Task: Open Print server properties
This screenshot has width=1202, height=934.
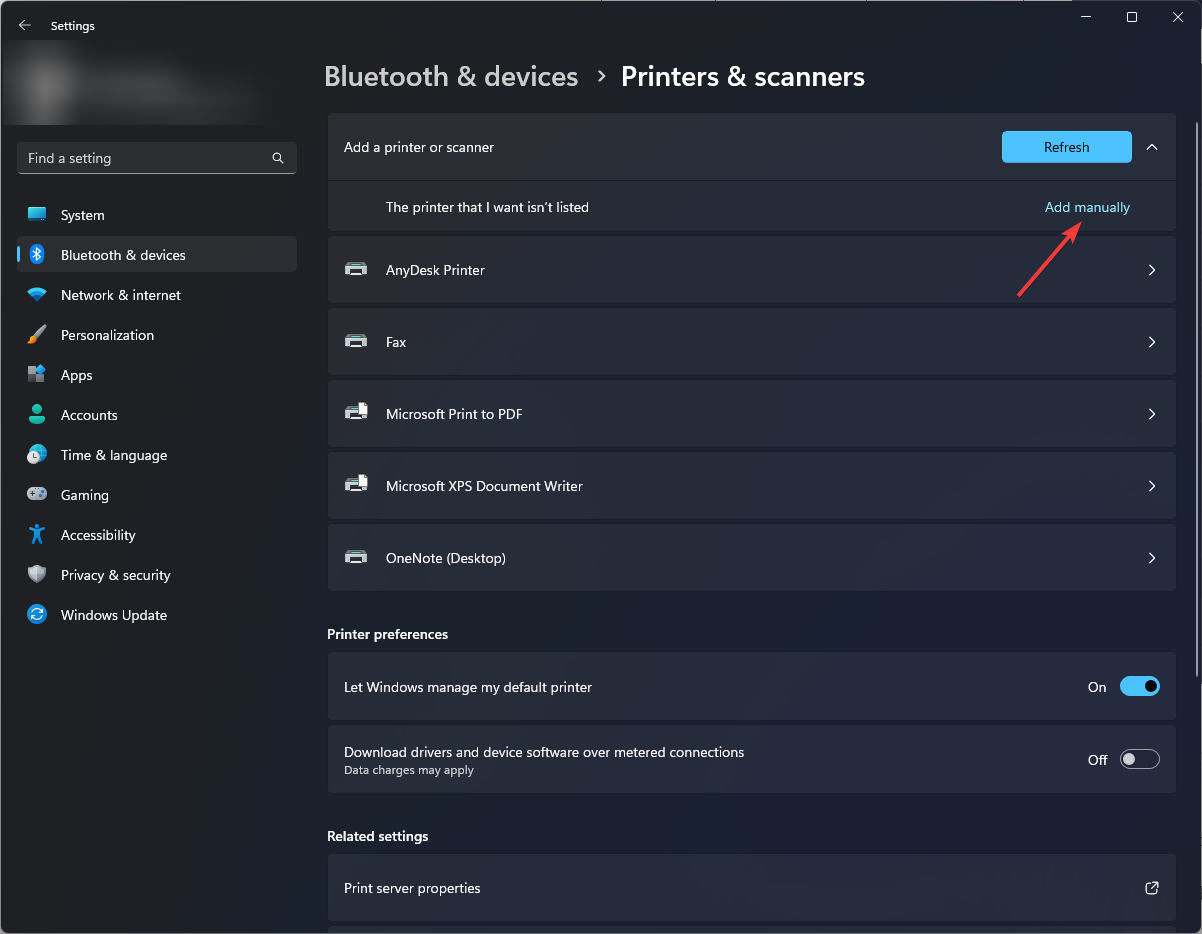Action: [751, 888]
